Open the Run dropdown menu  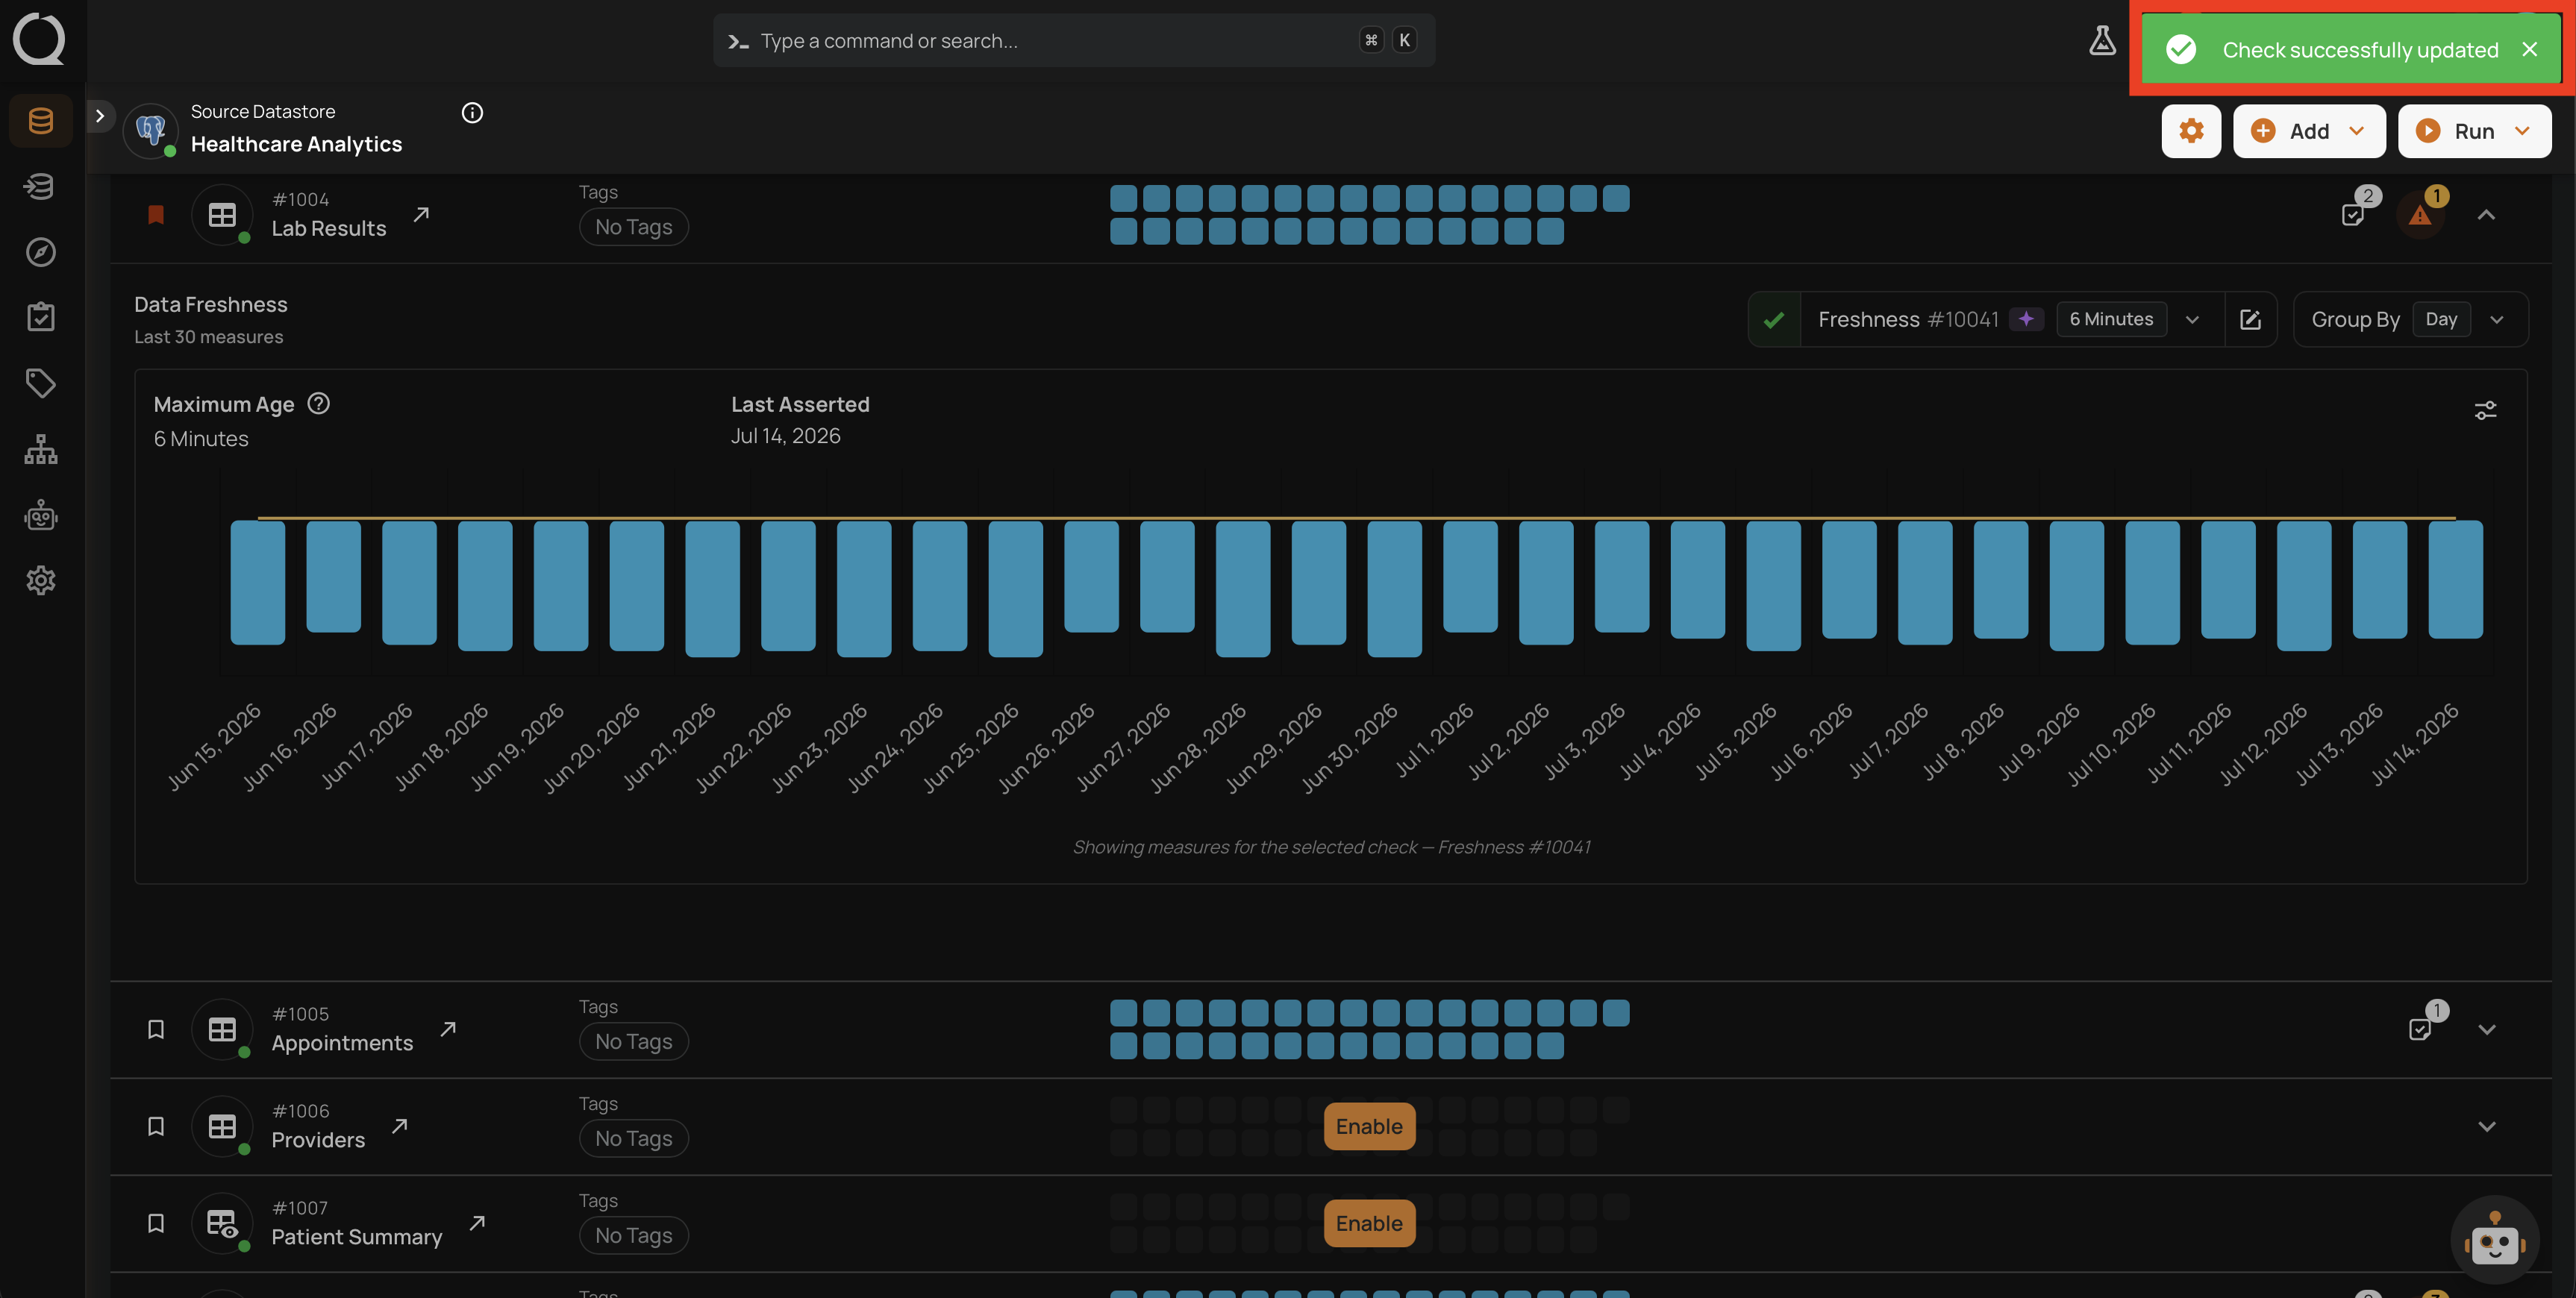click(x=2474, y=131)
